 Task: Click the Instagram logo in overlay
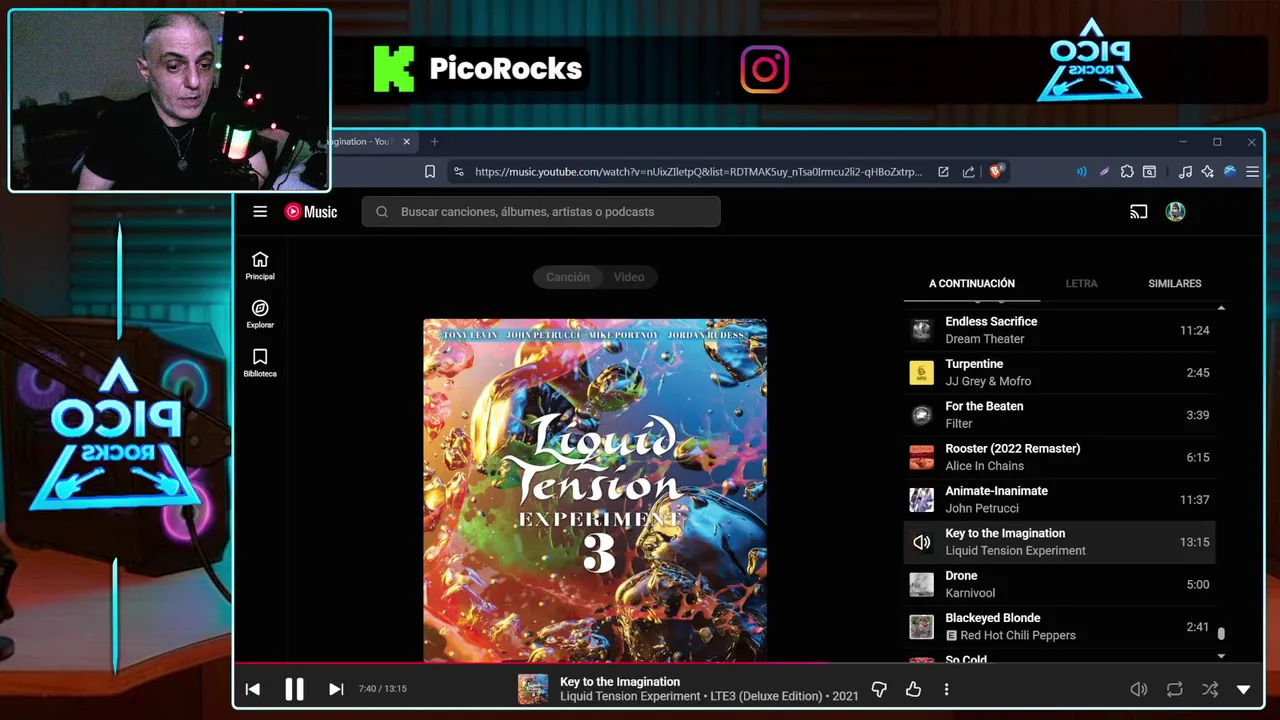point(765,69)
